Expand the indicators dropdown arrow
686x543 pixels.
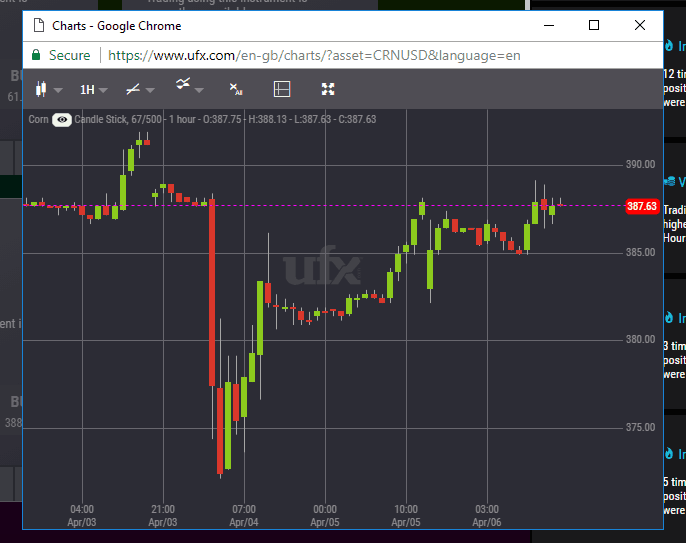[x=199, y=90]
